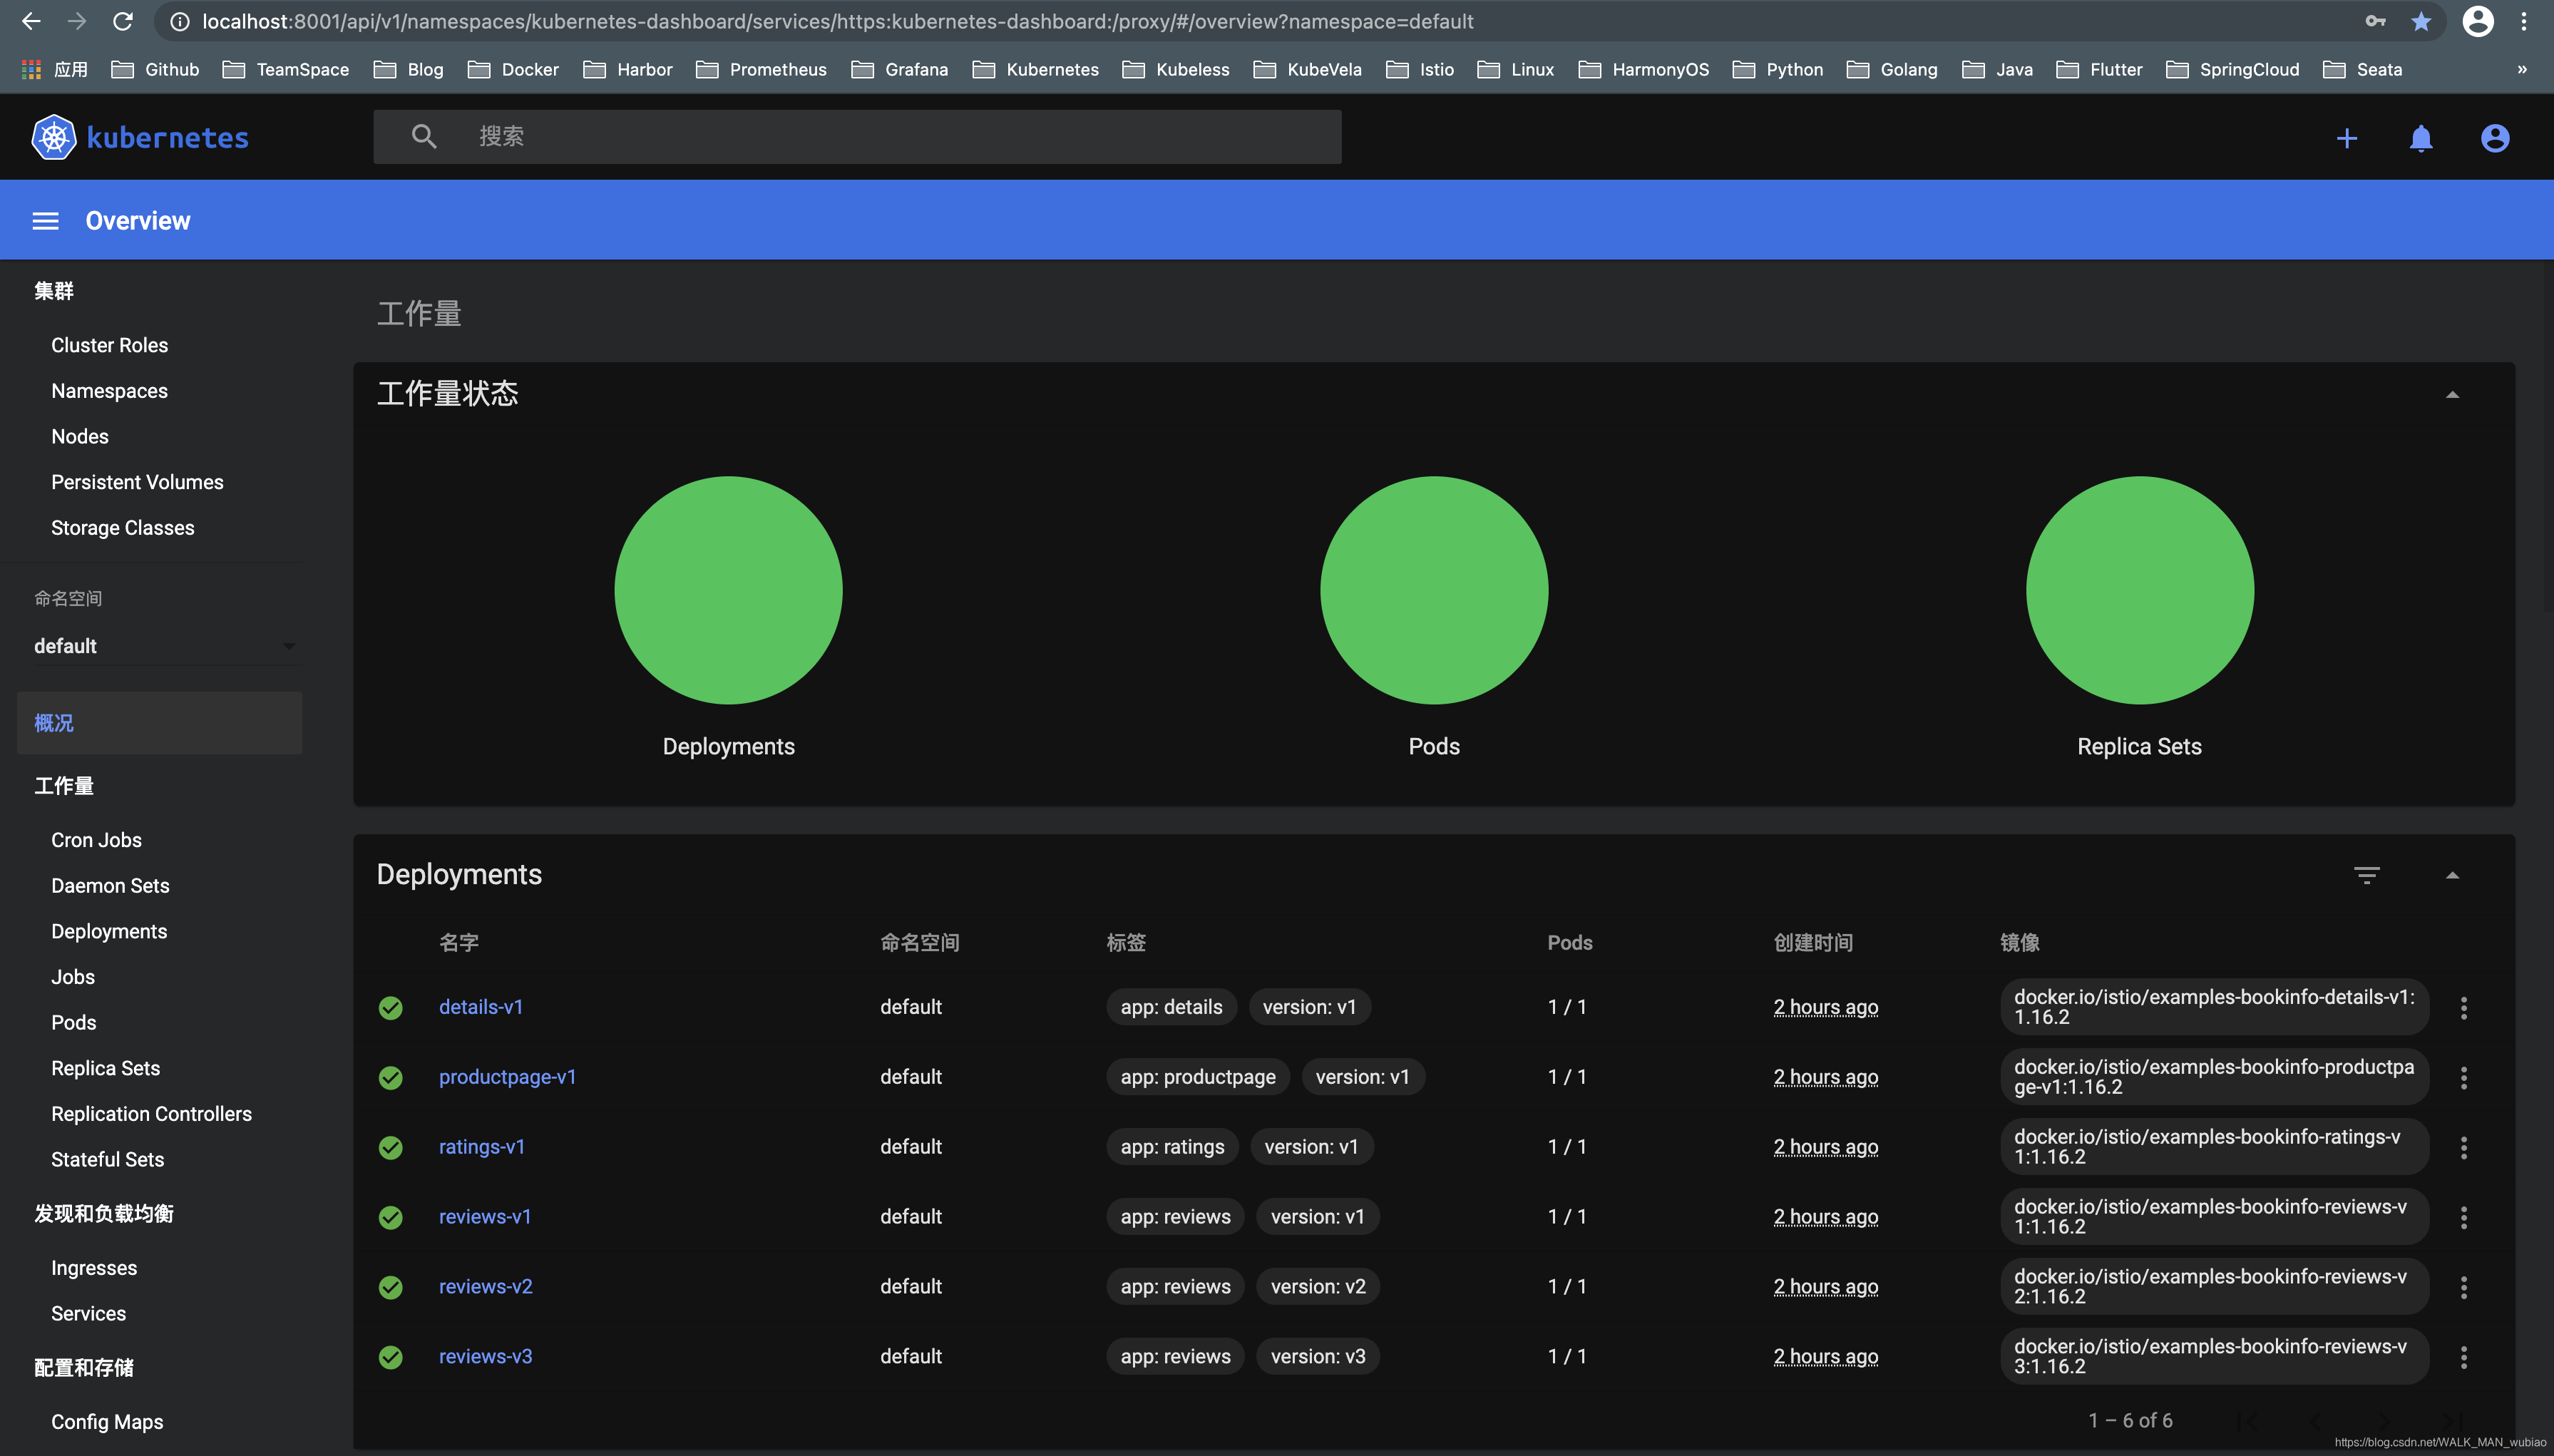This screenshot has width=2554, height=1456.
Task: Open the Grafana bookmarks folder
Action: [899, 69]
